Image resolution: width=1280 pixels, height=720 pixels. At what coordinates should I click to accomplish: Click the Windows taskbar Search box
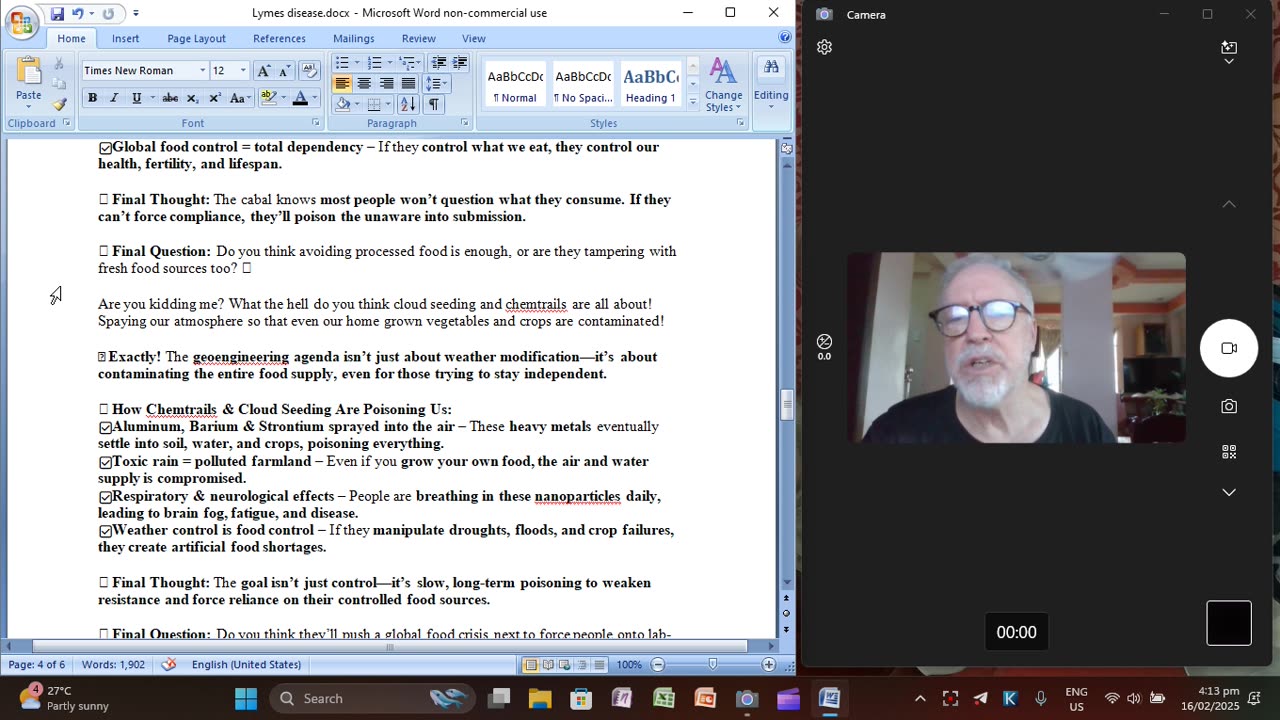[371, 698]
